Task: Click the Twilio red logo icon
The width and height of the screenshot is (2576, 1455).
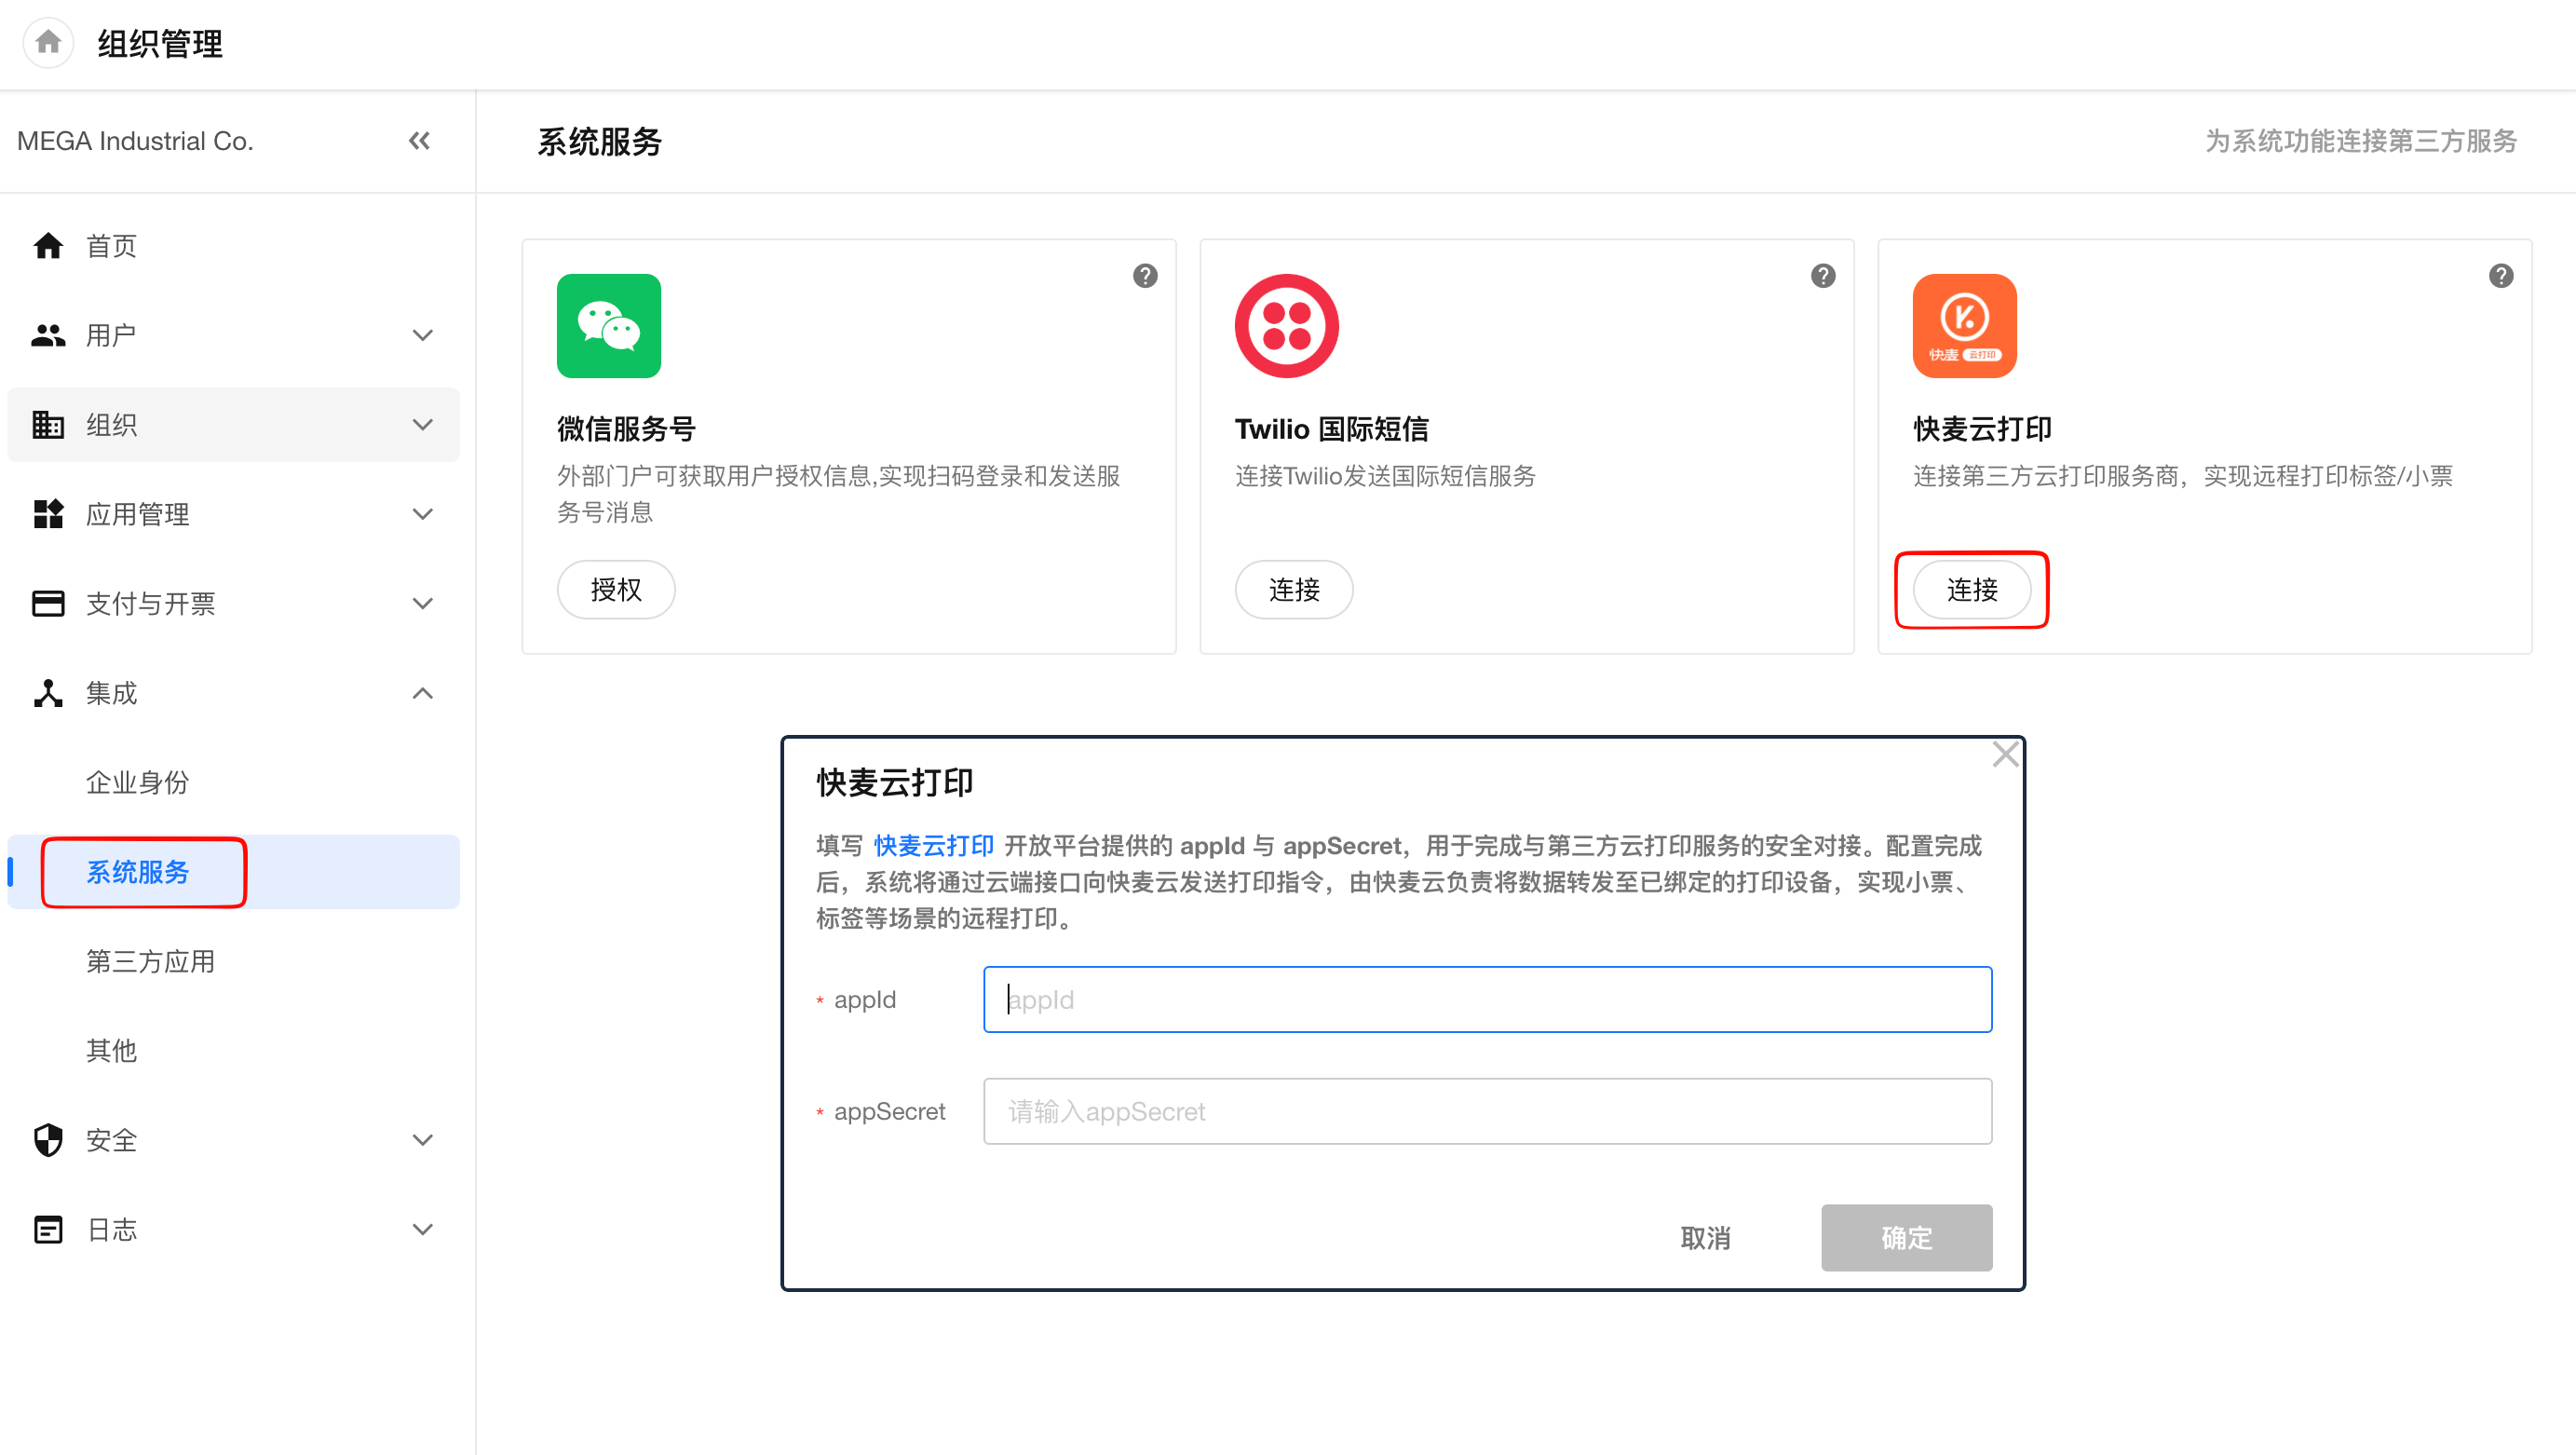Action: [x=1286, y=326]
